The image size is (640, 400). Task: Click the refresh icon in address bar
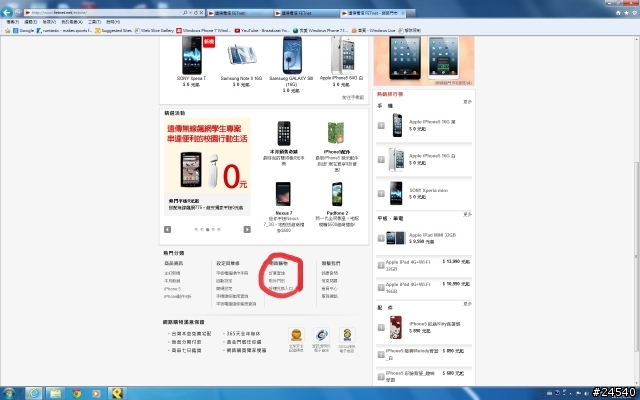pos(196,13)
